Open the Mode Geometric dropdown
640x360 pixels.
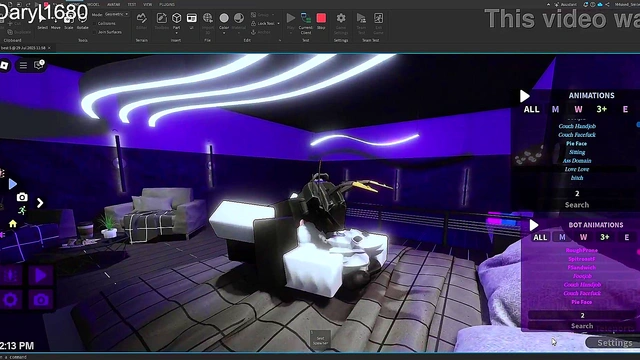(x=116, y=14)
